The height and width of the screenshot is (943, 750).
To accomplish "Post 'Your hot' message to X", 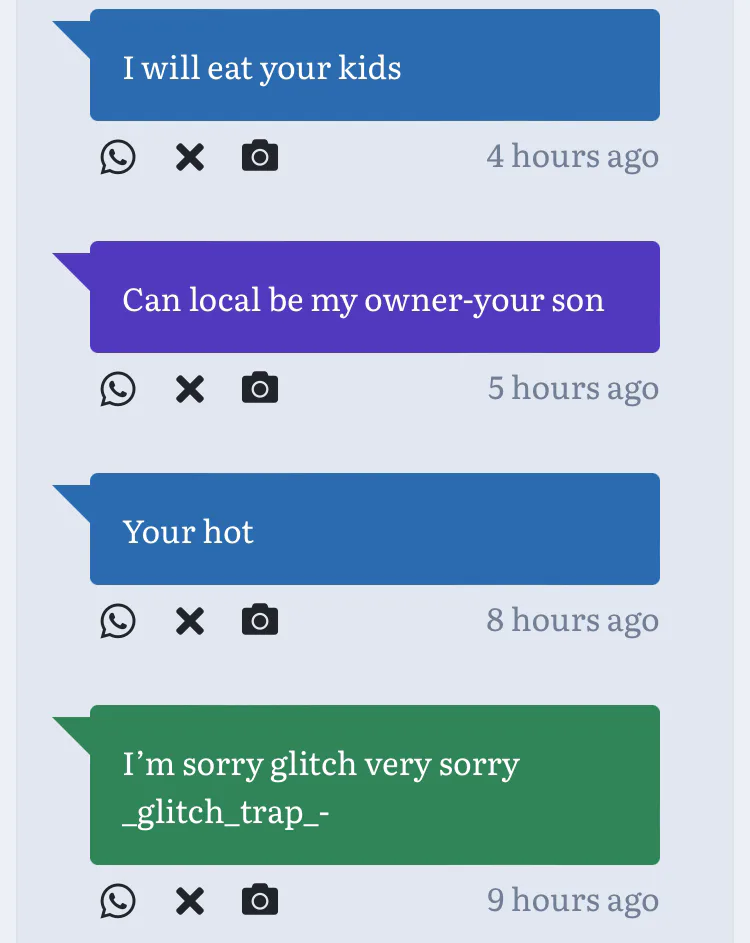I will coord(189,621).
